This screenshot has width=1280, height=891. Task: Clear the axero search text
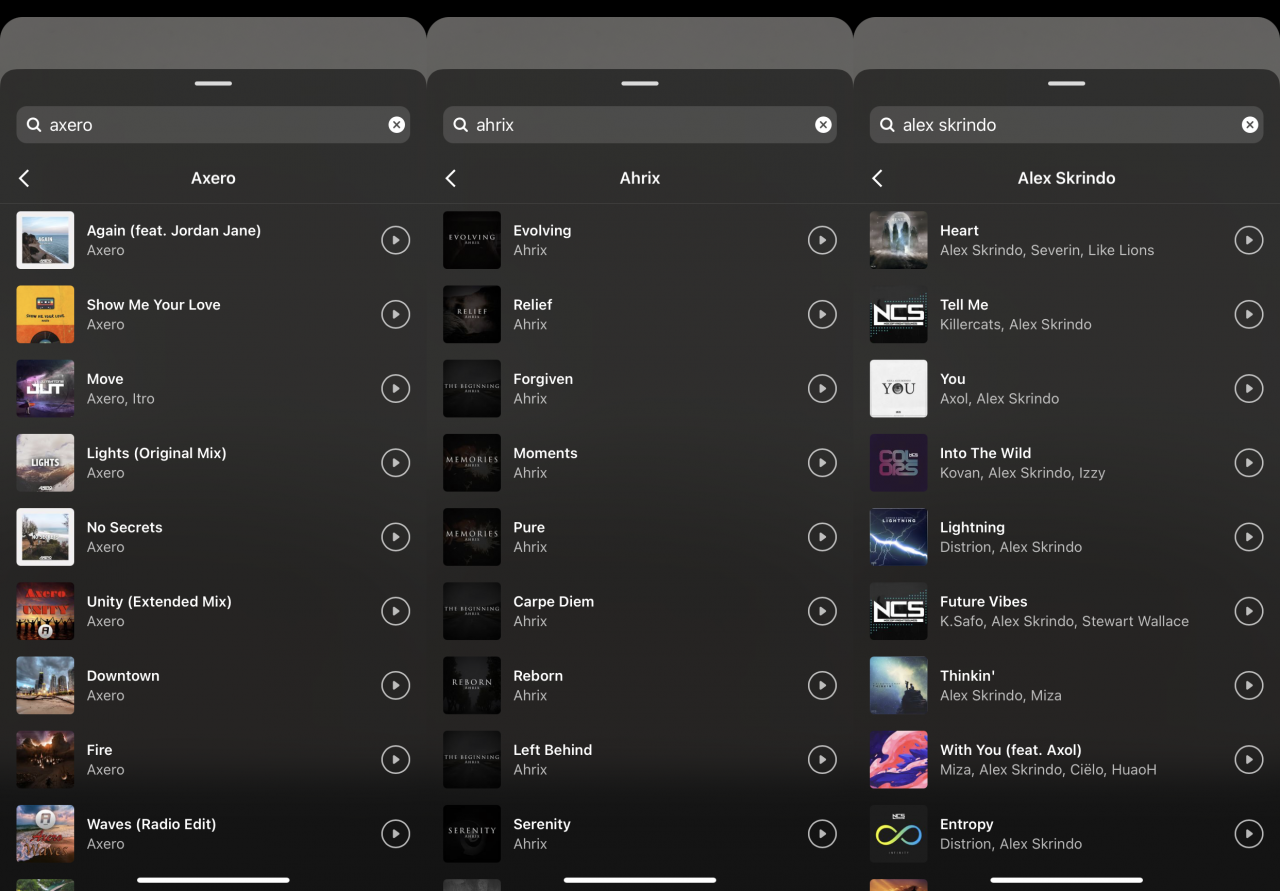coord(397,125)
